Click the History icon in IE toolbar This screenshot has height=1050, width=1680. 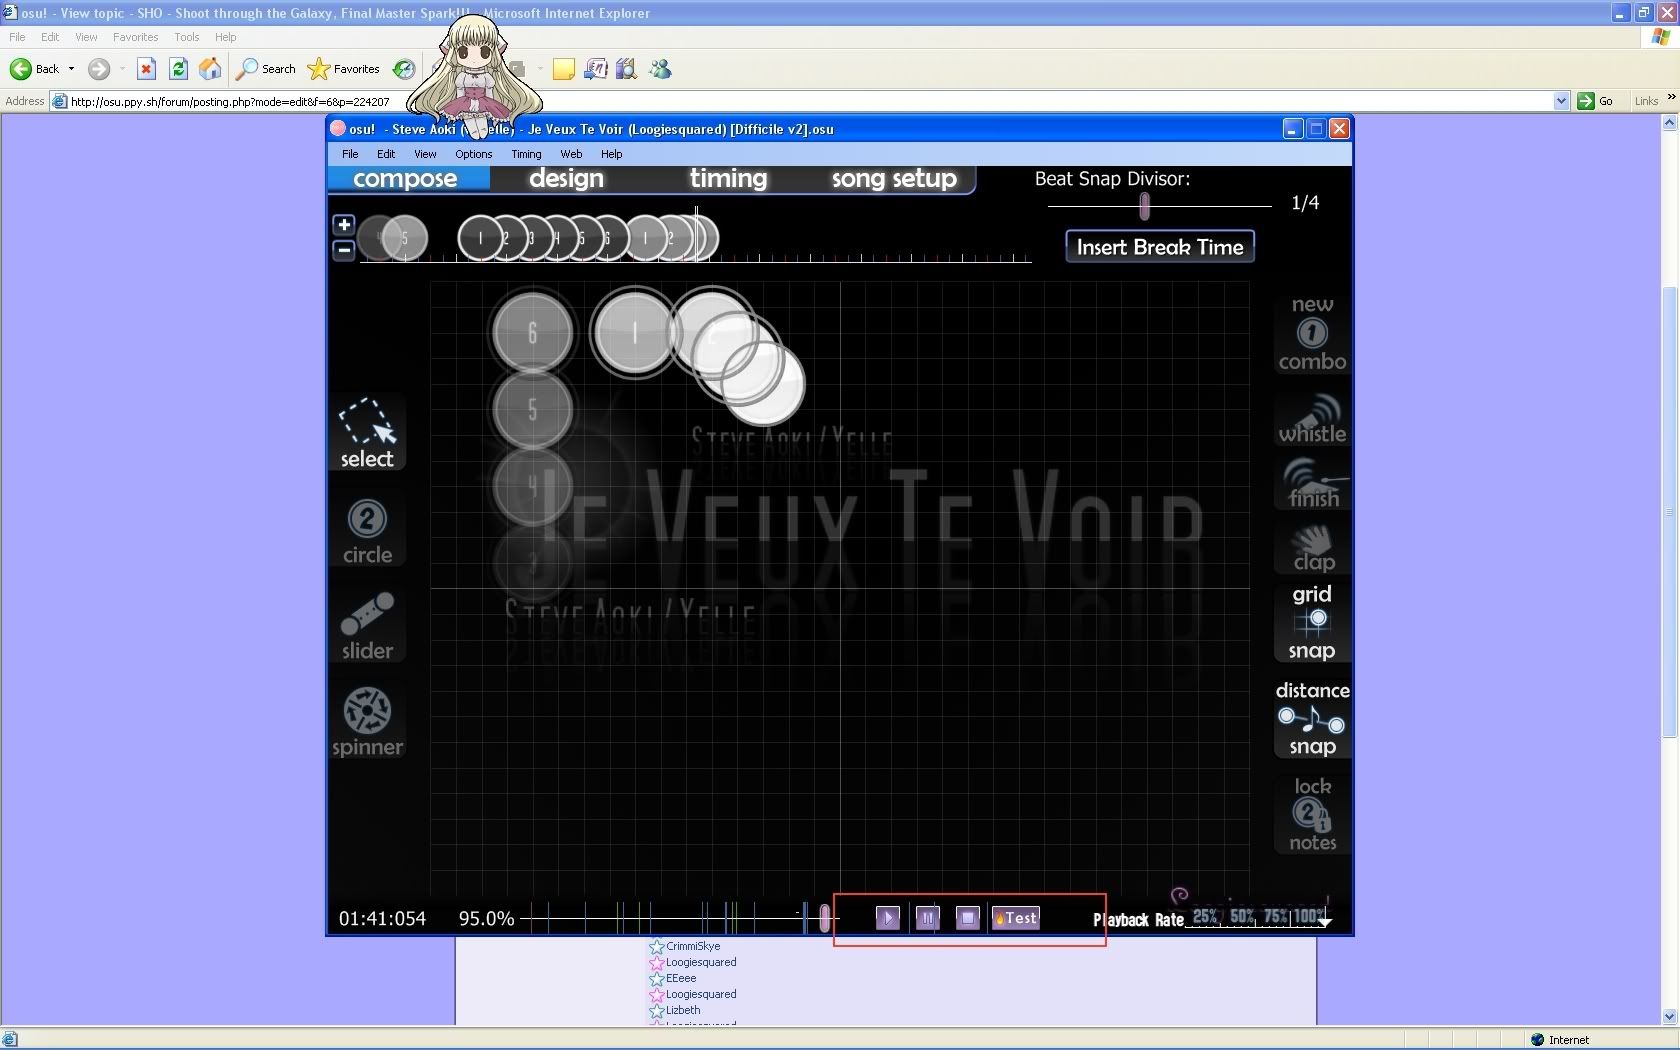(x=404, y=69)
